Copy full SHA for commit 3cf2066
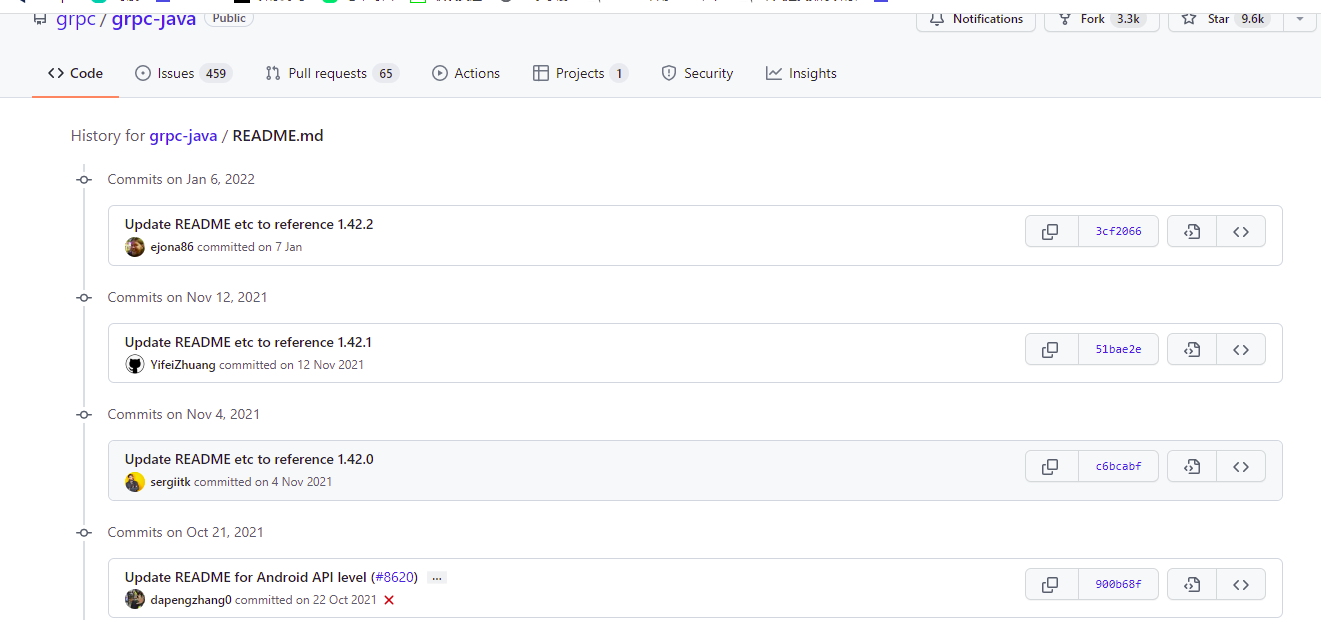This screenshot has width=1321, height=620. point(1051,232)
